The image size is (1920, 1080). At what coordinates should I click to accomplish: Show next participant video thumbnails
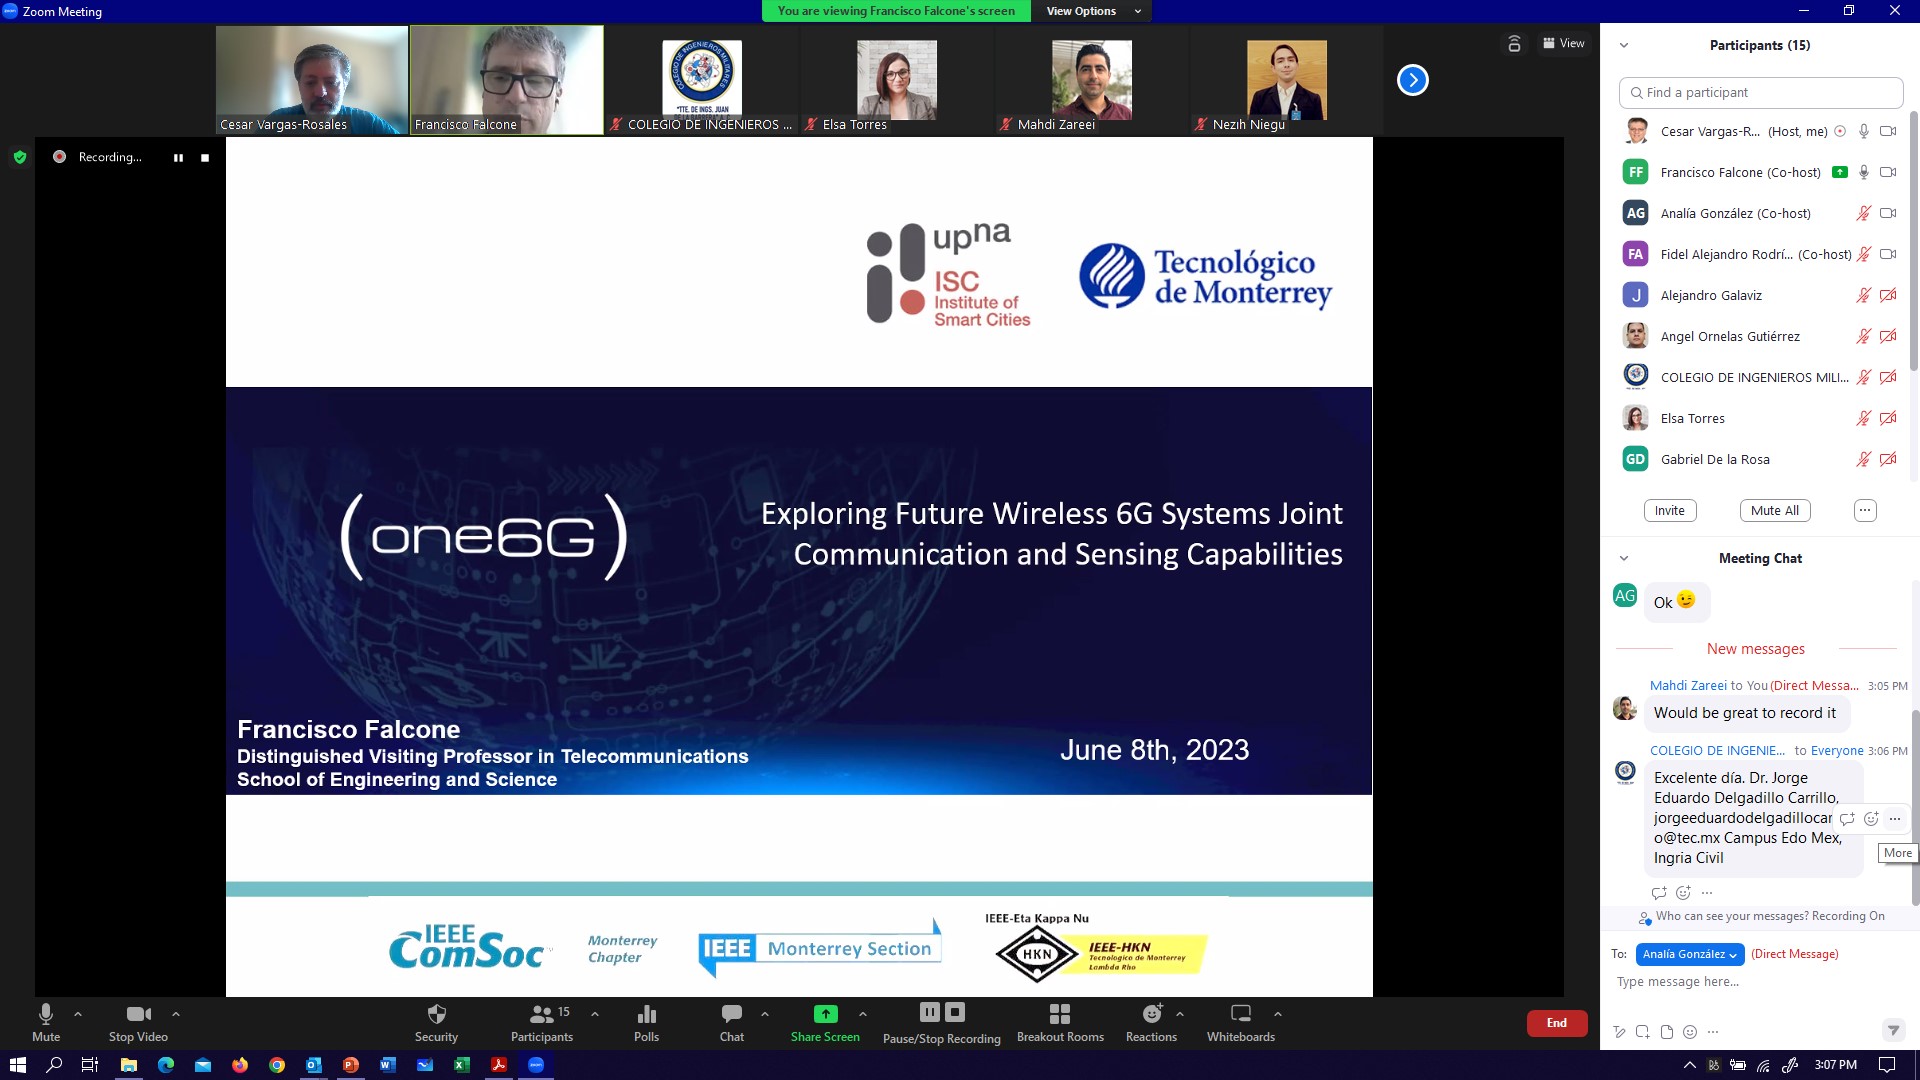pos(1412,80)
